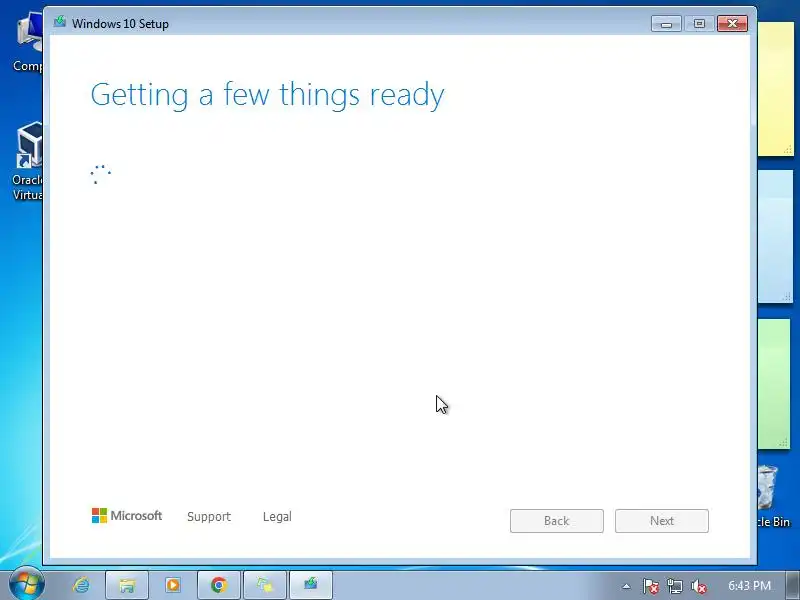The width and height of the screenshot is (800, 600).
Task: Select the Oracle VirtualBox desktop icon
Action: tap(27, 162)
